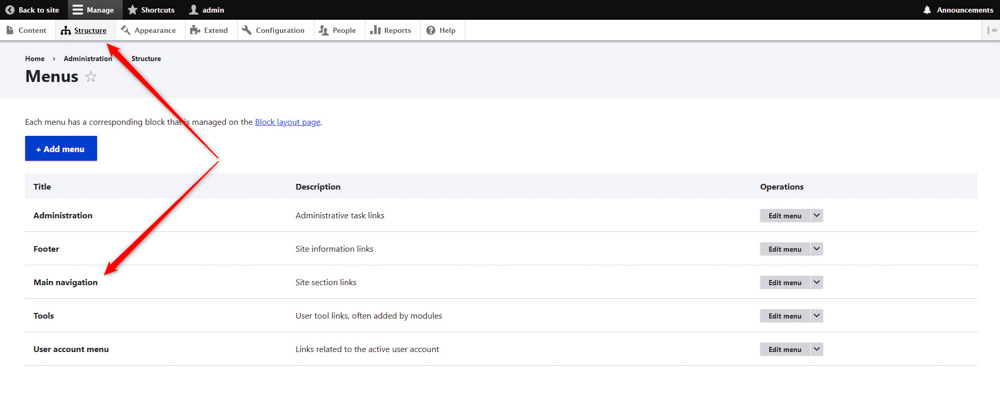The width and height of the screenshot is (1000, 398).
Task: Expand operations dropdown for Footer menu
Action: (x=816, y=249)
